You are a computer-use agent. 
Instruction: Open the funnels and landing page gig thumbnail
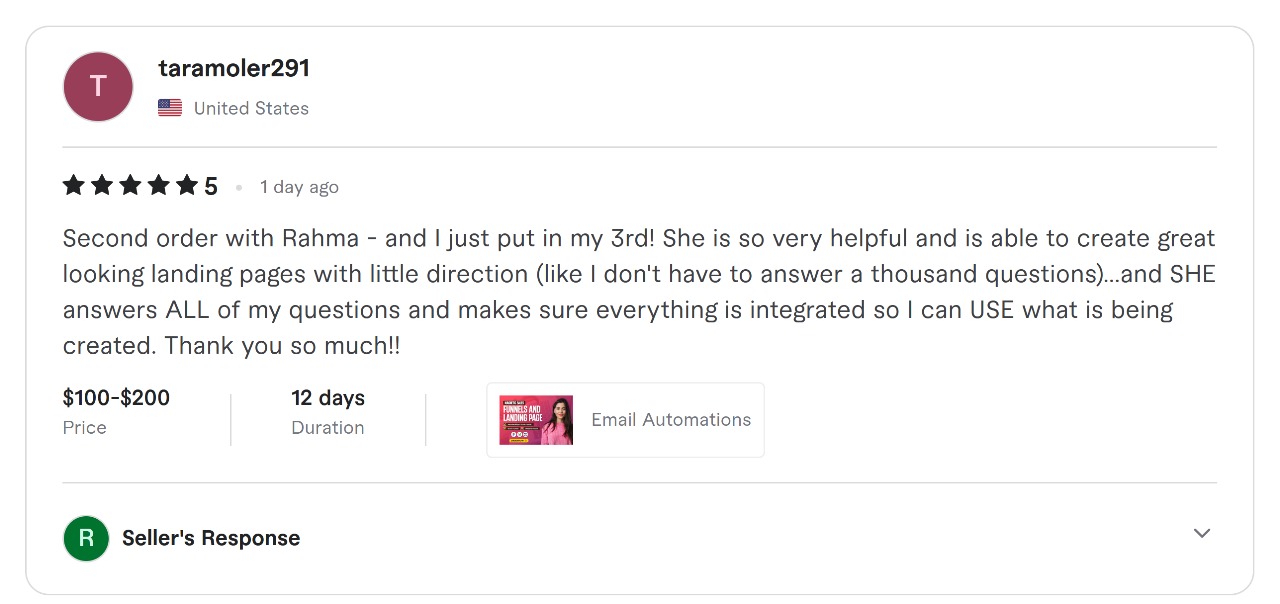click(x=536, y=420)
